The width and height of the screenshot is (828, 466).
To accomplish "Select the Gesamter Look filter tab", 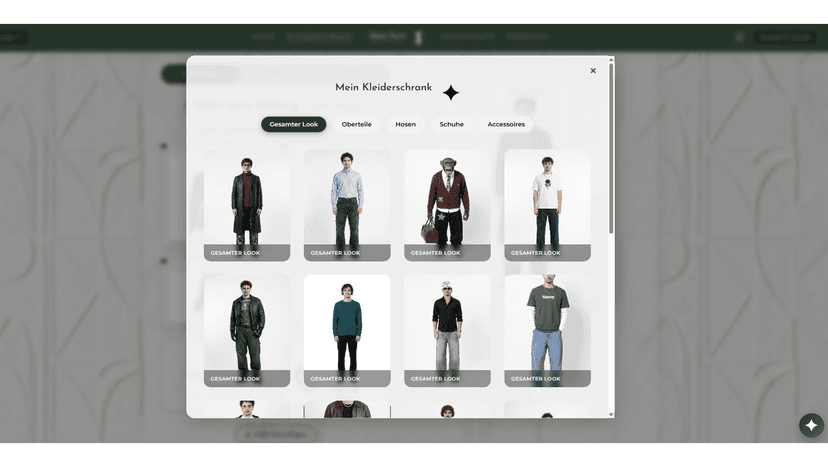I will pyautogui.click(x=294, y=124).
